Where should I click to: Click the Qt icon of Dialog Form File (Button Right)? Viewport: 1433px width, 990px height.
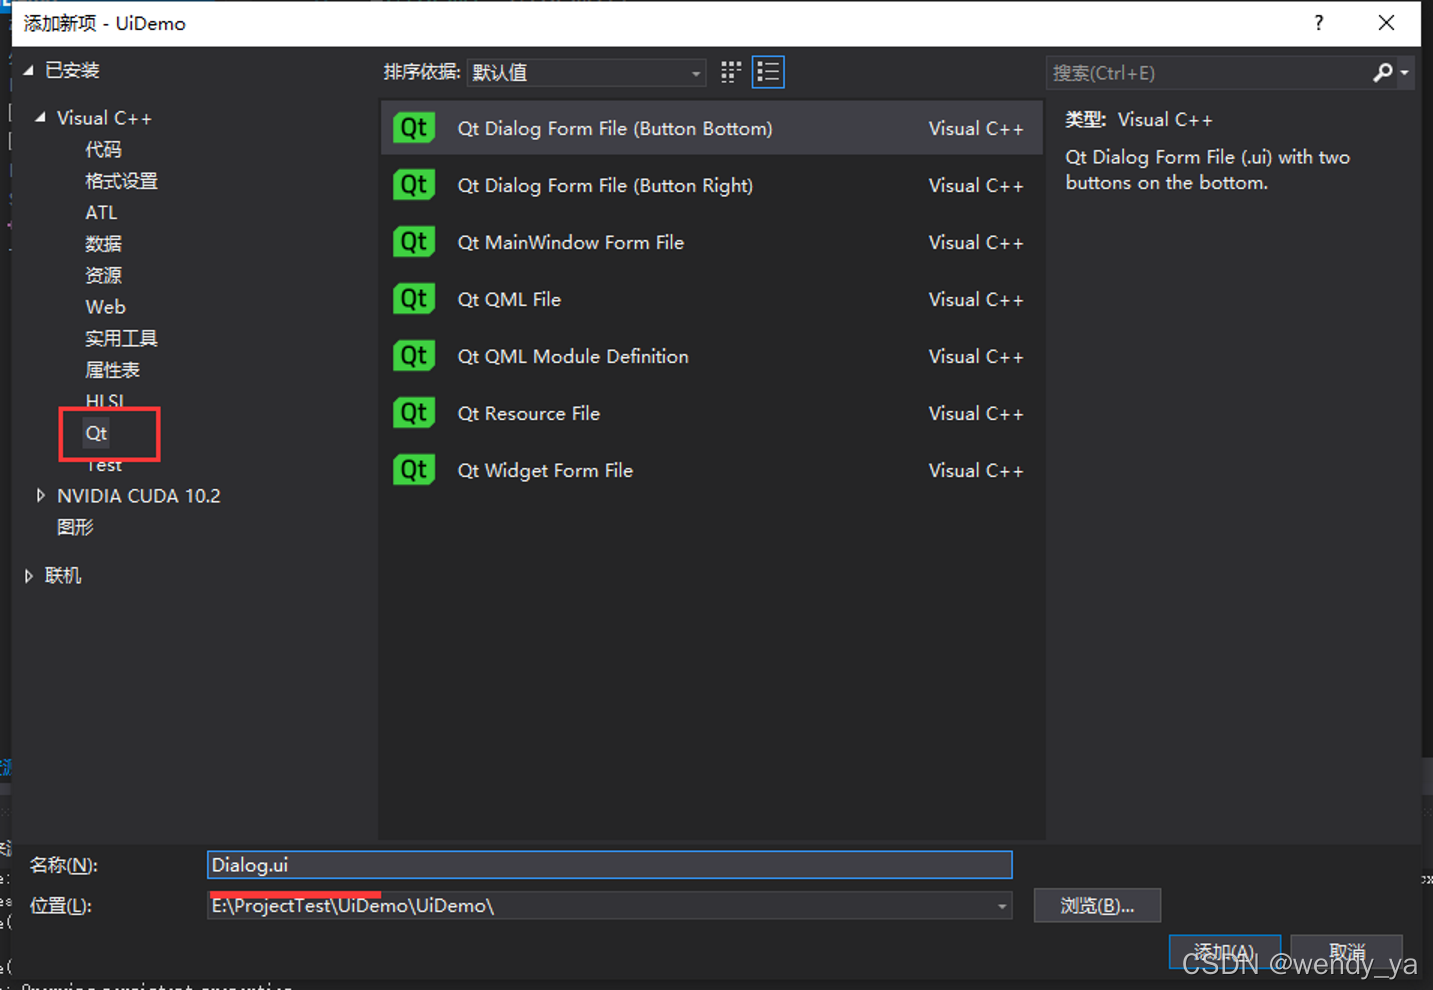tap(414, 185)
